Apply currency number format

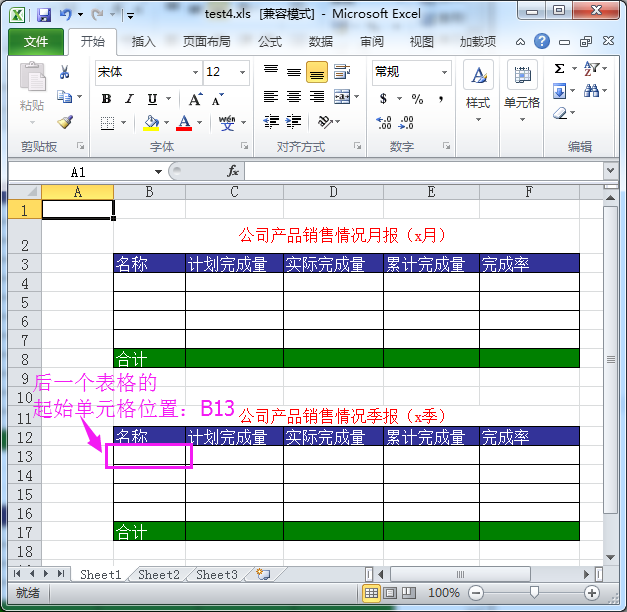click(x=383, y=99)
